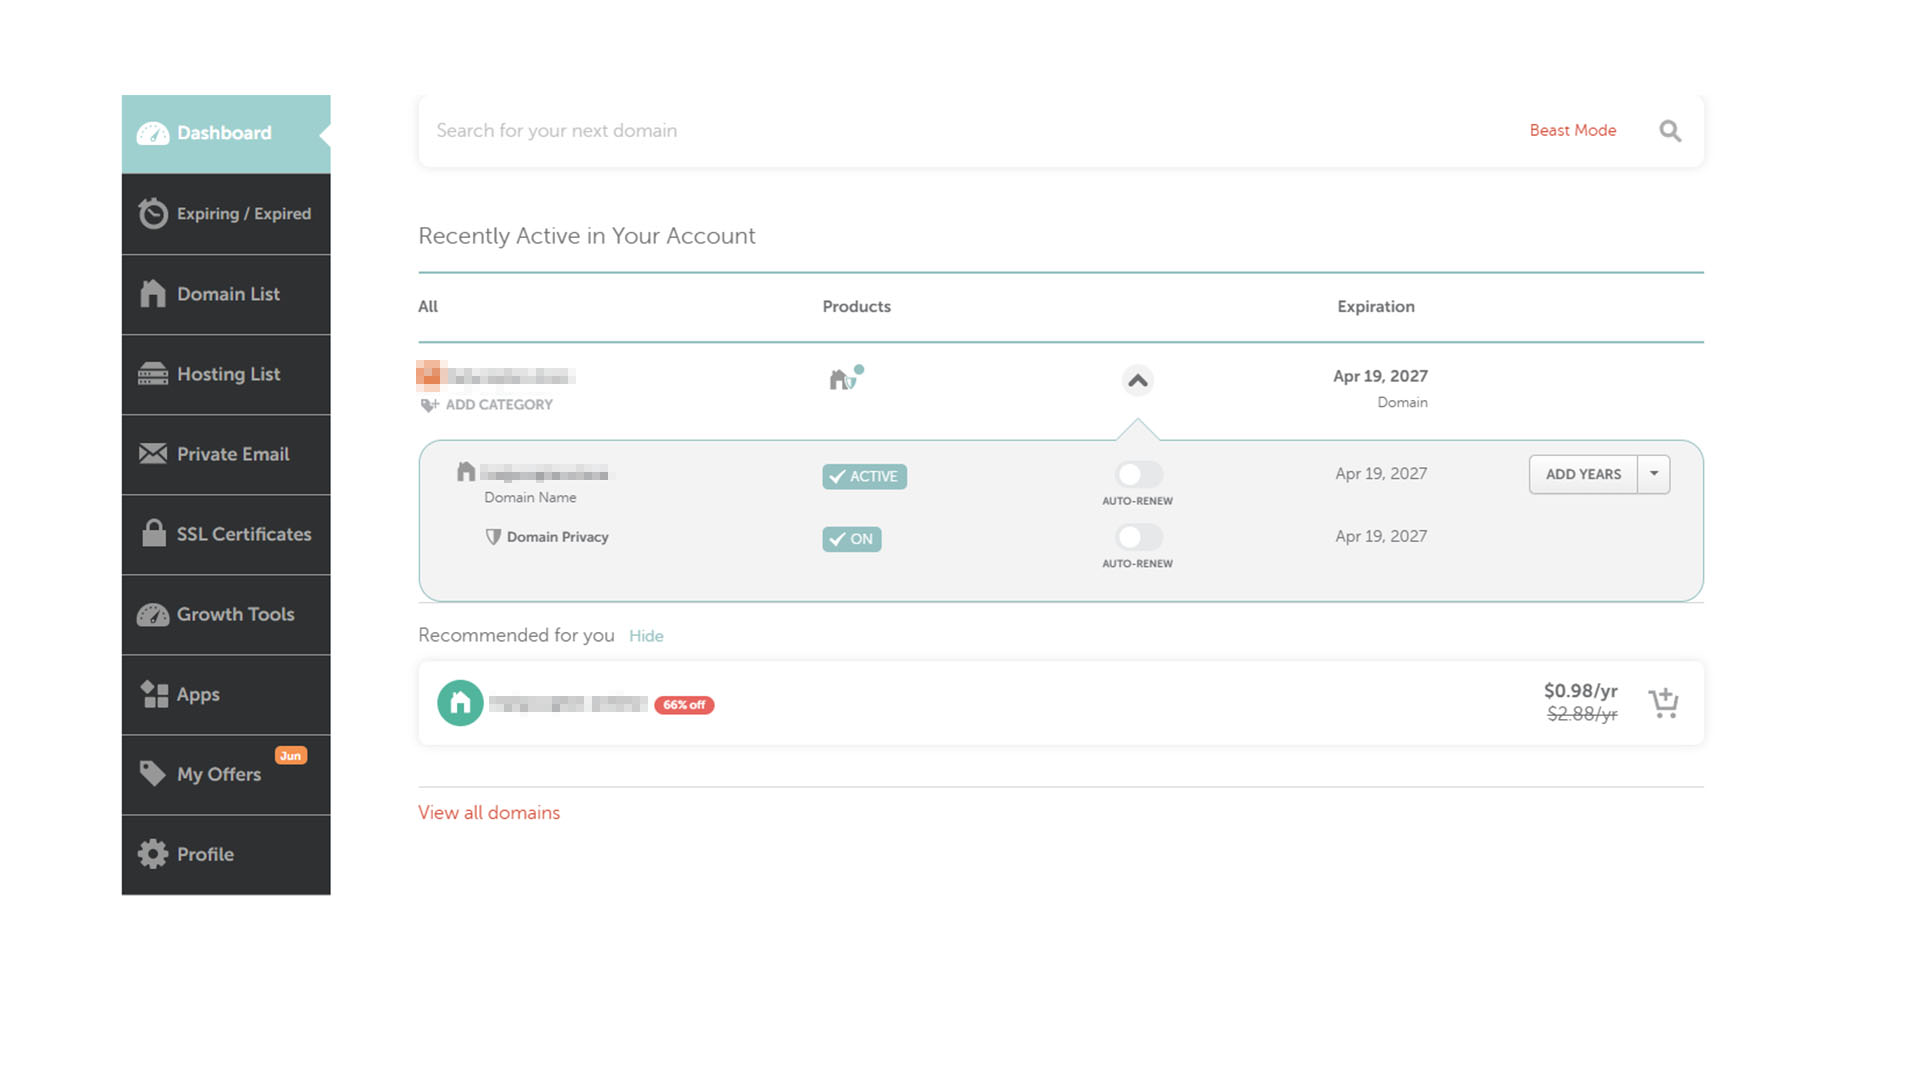Click the My Offers tag icon

pos(152,773)
